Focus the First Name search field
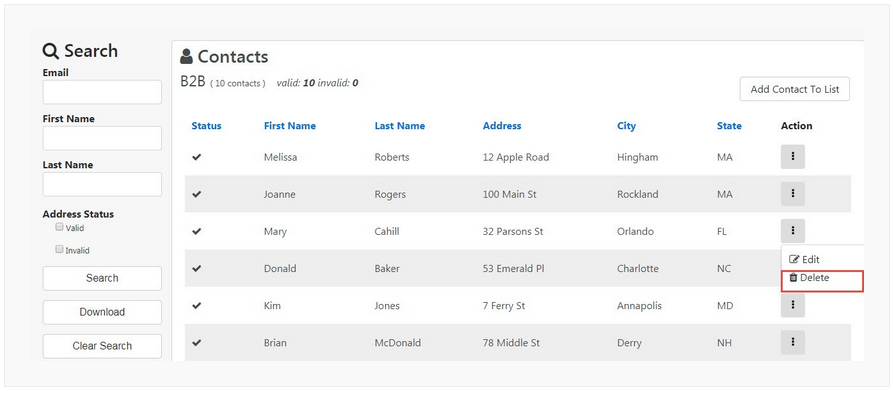Image resolution: width=894 pixels, height=393 pixels. coord(102,138)
